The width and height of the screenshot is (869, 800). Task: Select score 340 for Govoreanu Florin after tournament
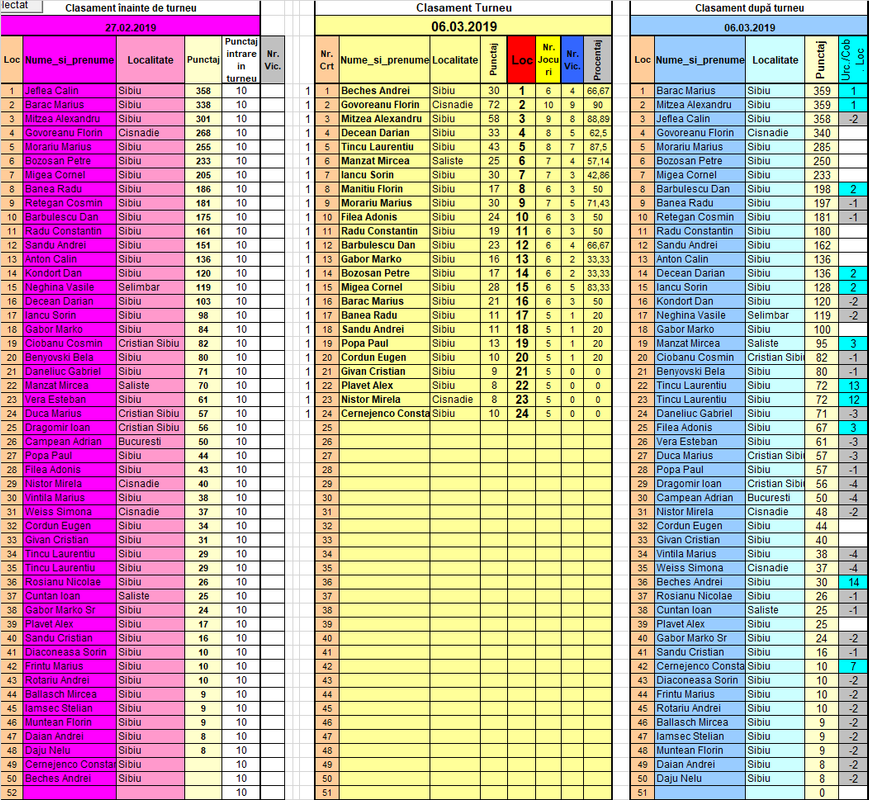pyautogui.click(x=821, y=133)
